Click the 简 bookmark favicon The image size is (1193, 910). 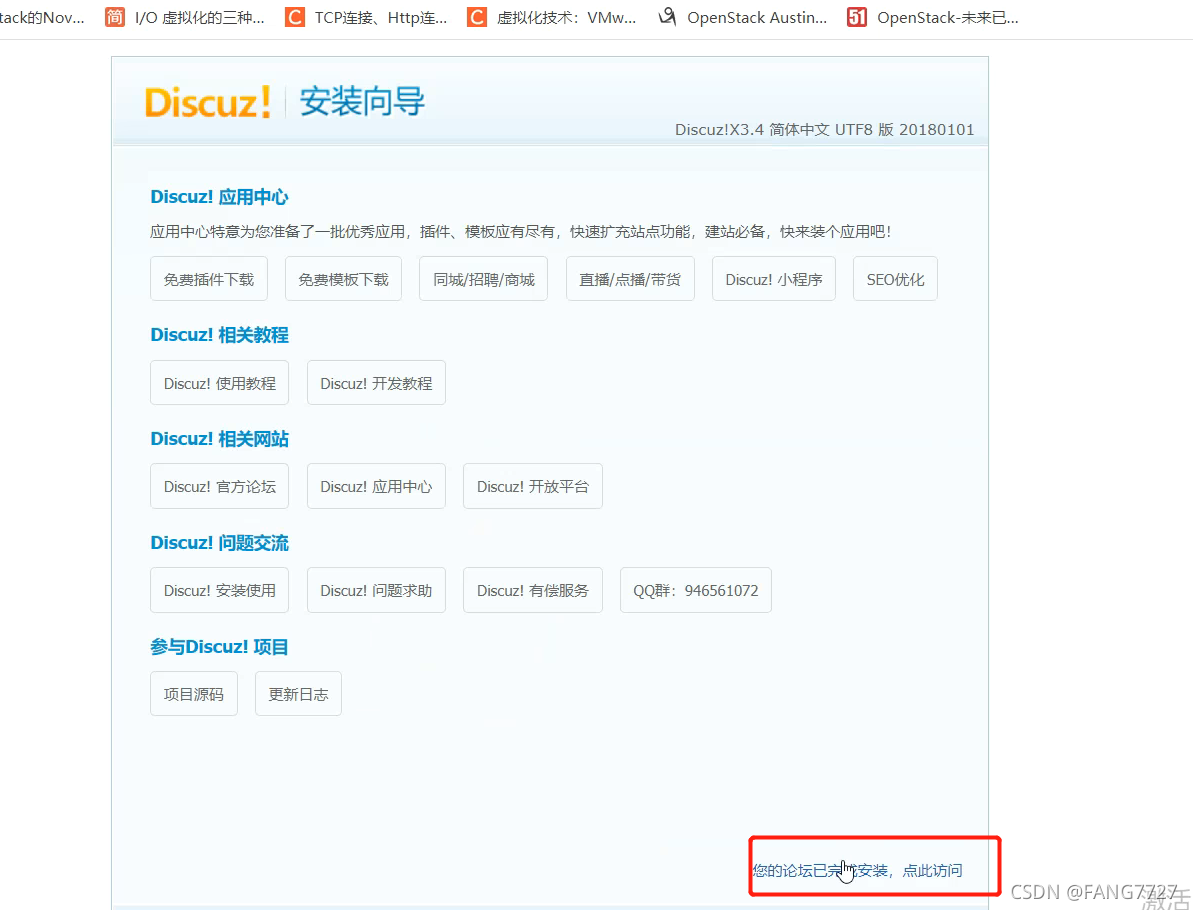[114, 17]
